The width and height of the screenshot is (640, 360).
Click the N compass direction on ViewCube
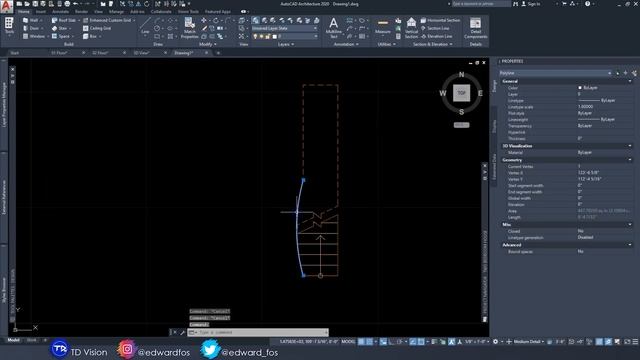[461, 75]
